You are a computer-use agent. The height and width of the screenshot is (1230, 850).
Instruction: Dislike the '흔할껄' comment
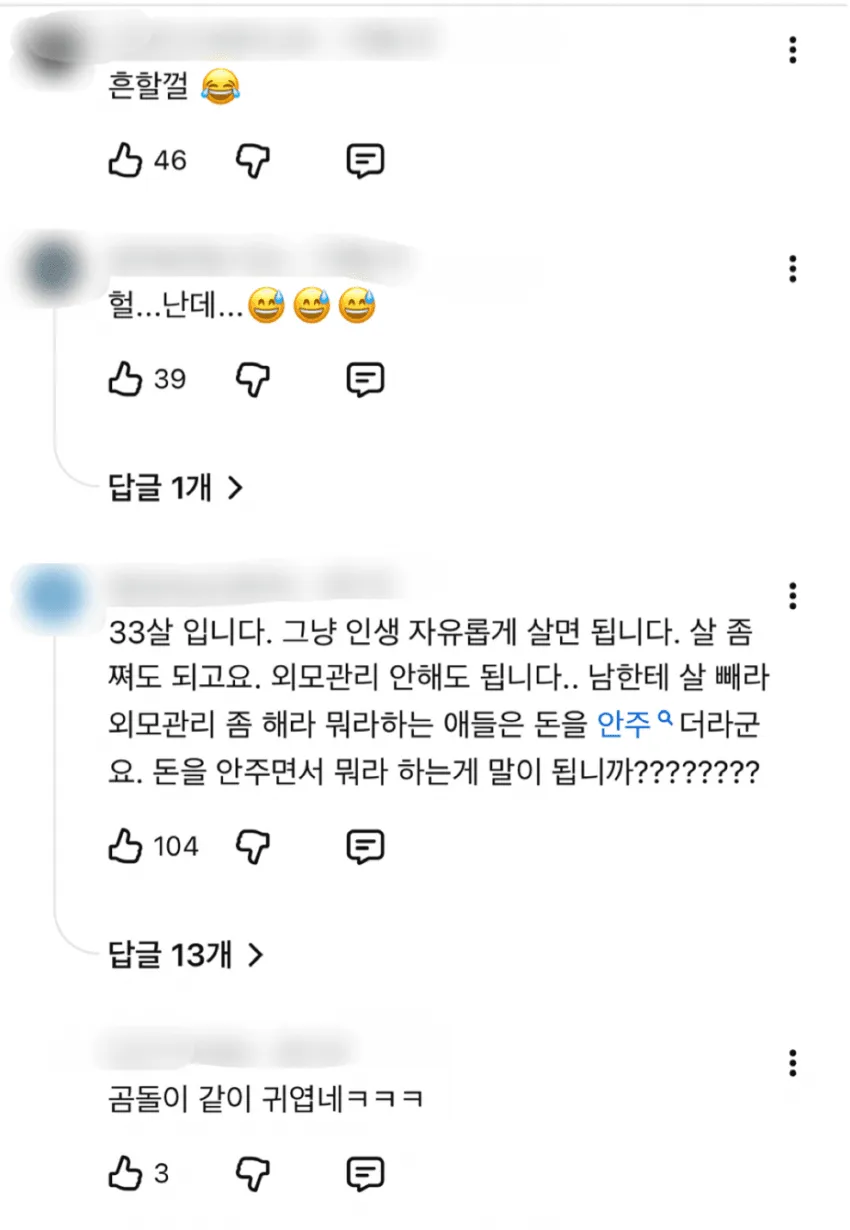click(x=254, y=160)
